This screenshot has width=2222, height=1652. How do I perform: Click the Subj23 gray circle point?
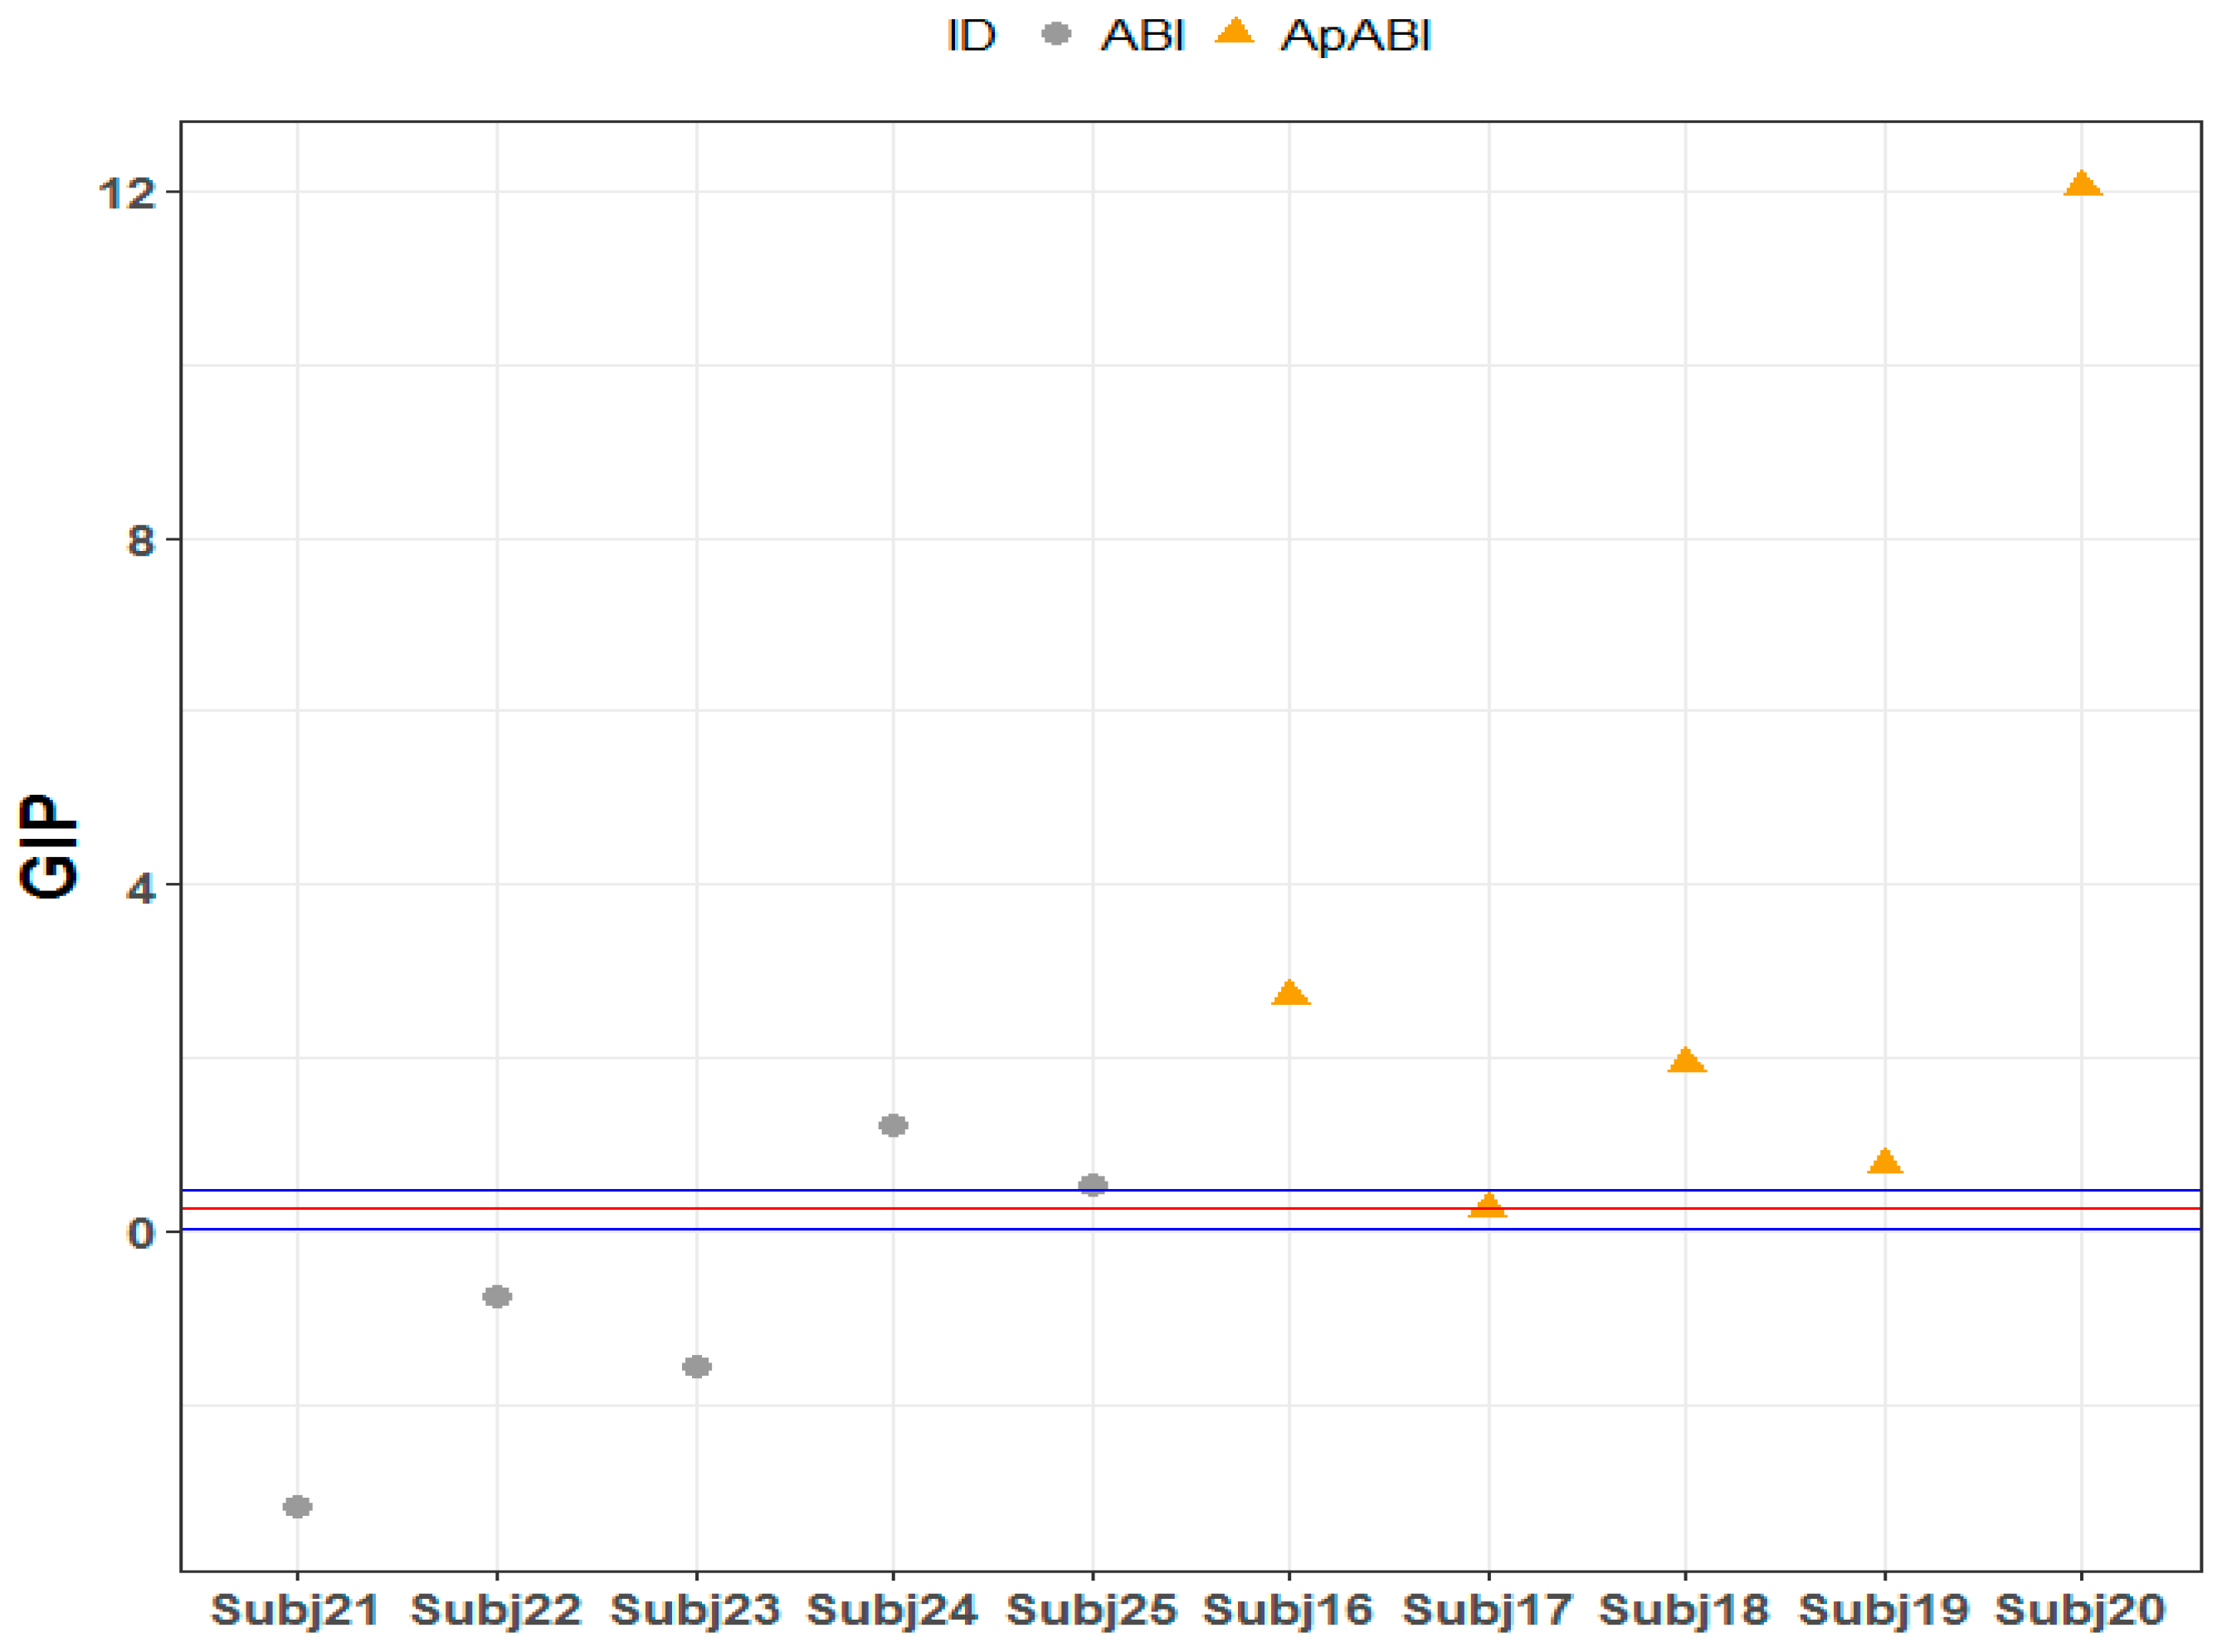(x=697, y=1367)
